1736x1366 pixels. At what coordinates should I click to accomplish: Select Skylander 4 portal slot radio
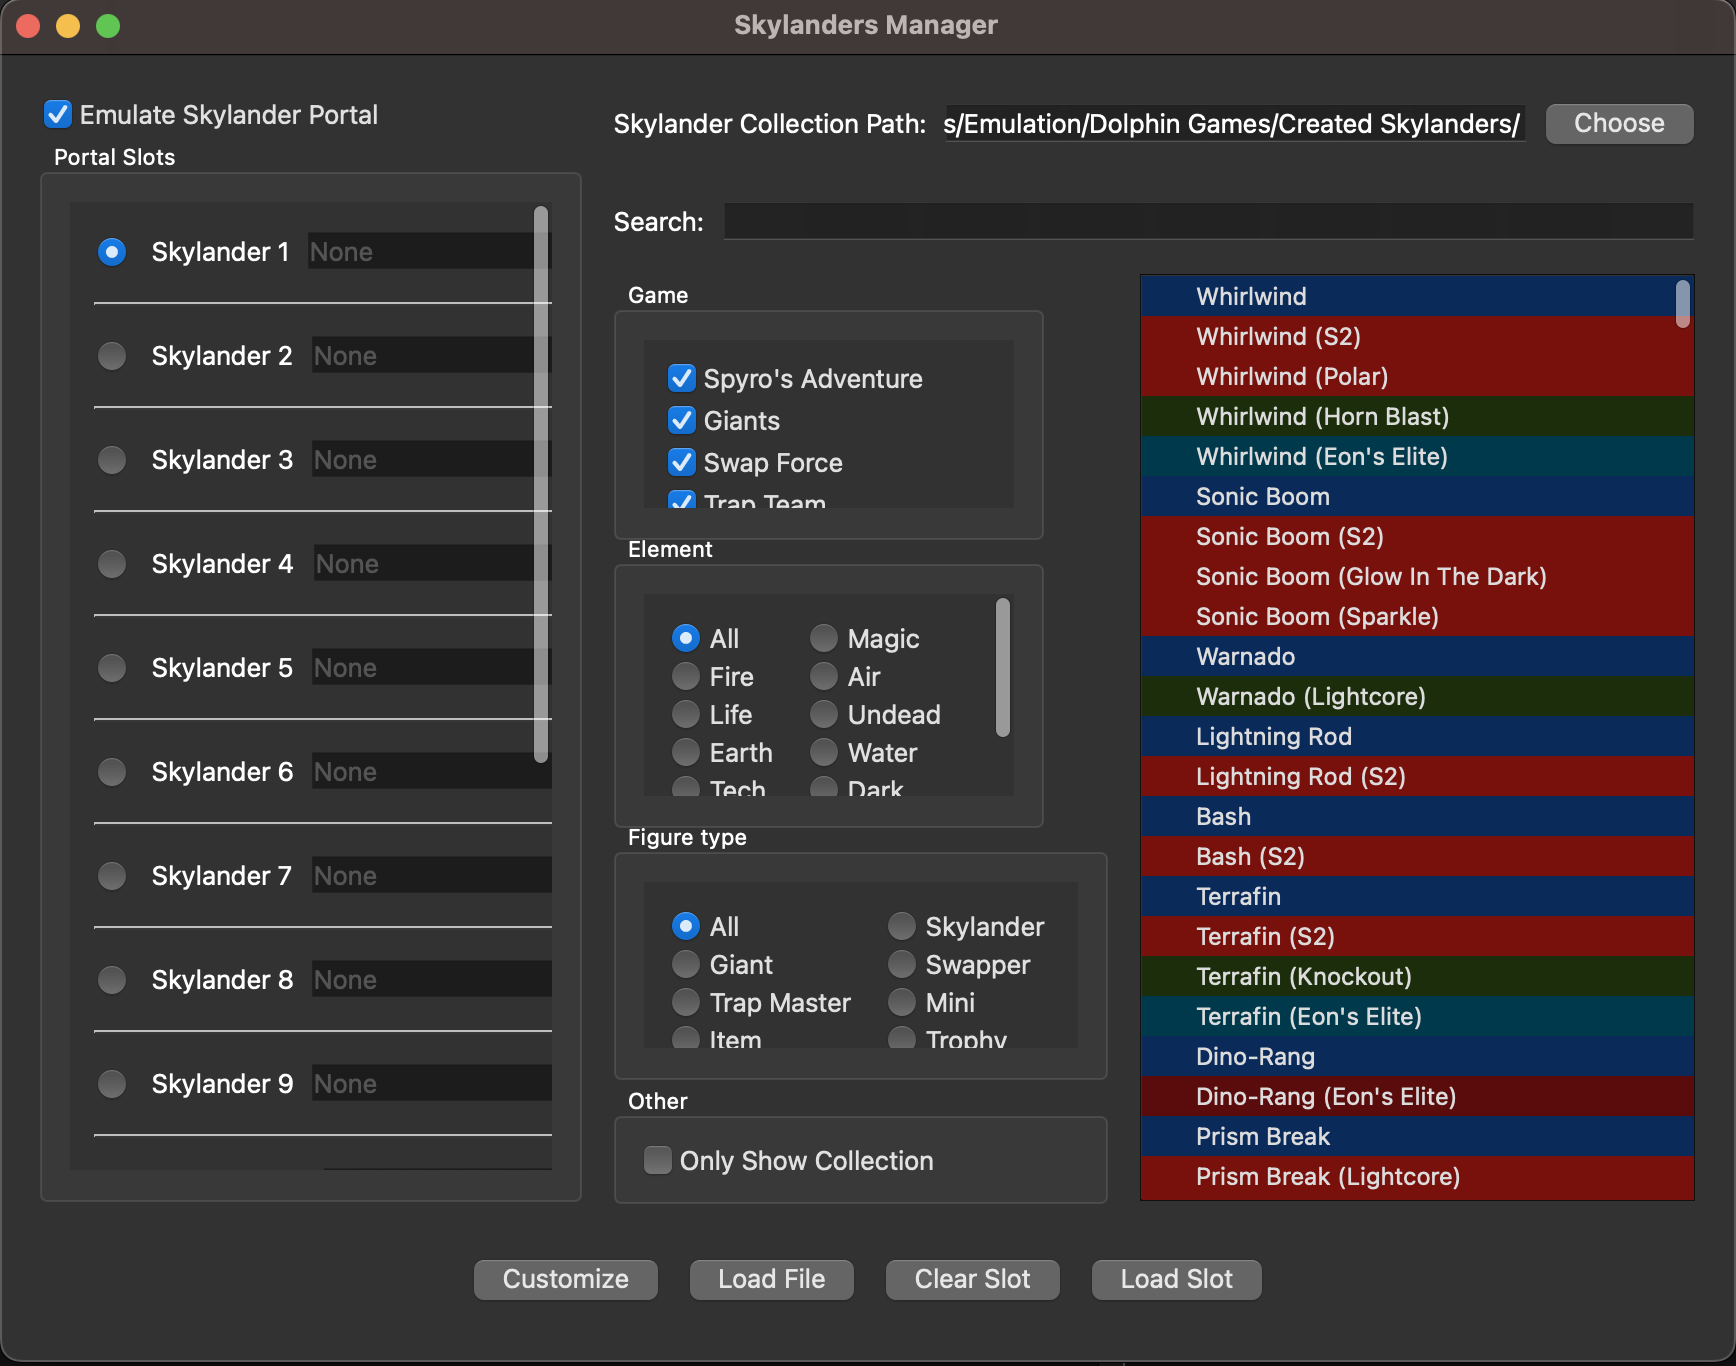click(112, 564)
